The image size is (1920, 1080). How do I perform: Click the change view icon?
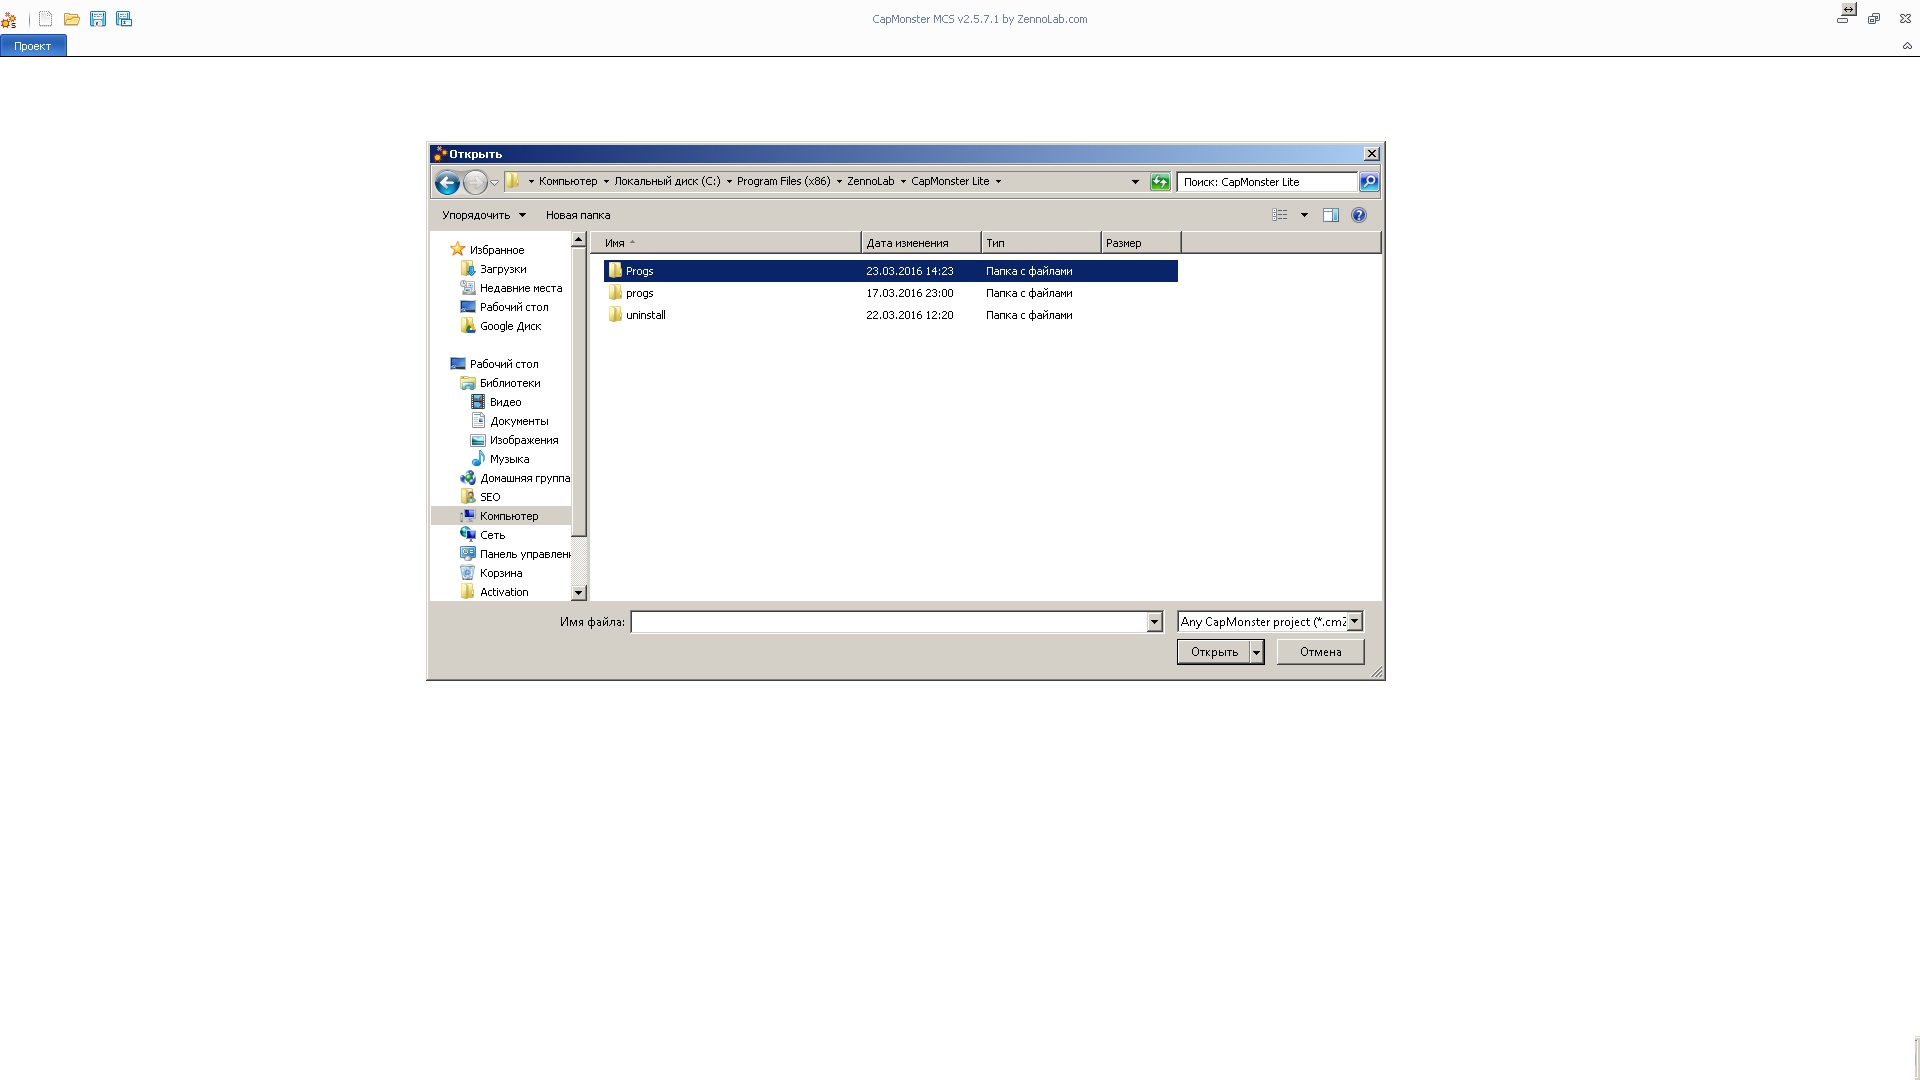[1280, 215]
